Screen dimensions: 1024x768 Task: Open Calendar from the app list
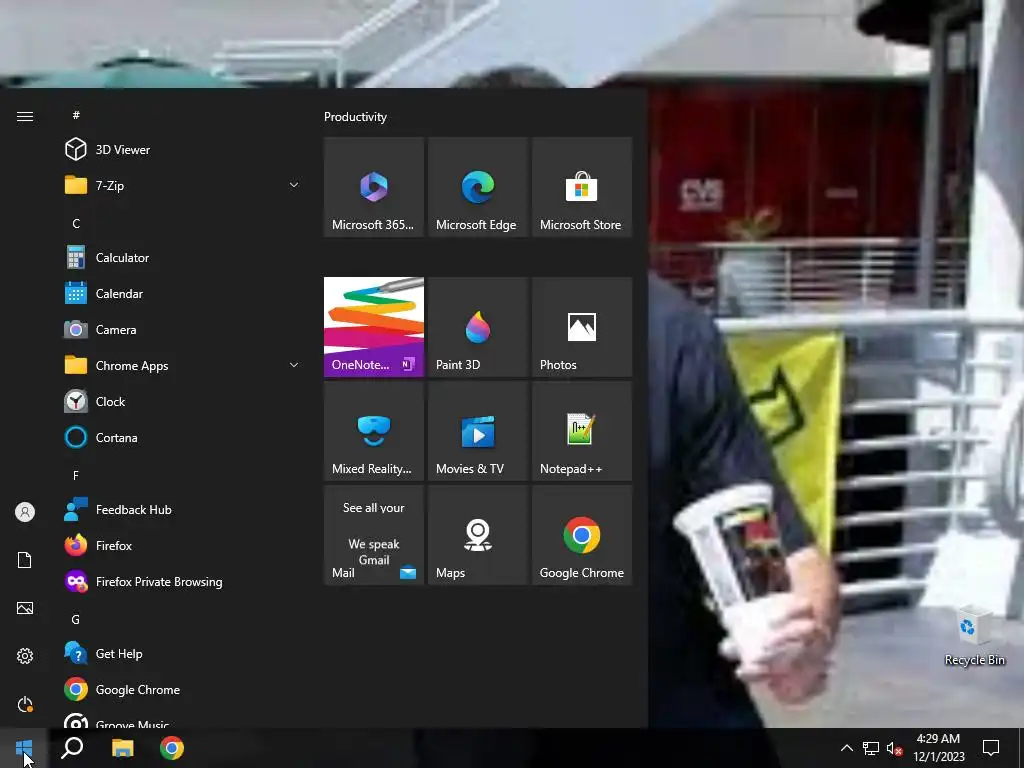(x=183, y=293)
